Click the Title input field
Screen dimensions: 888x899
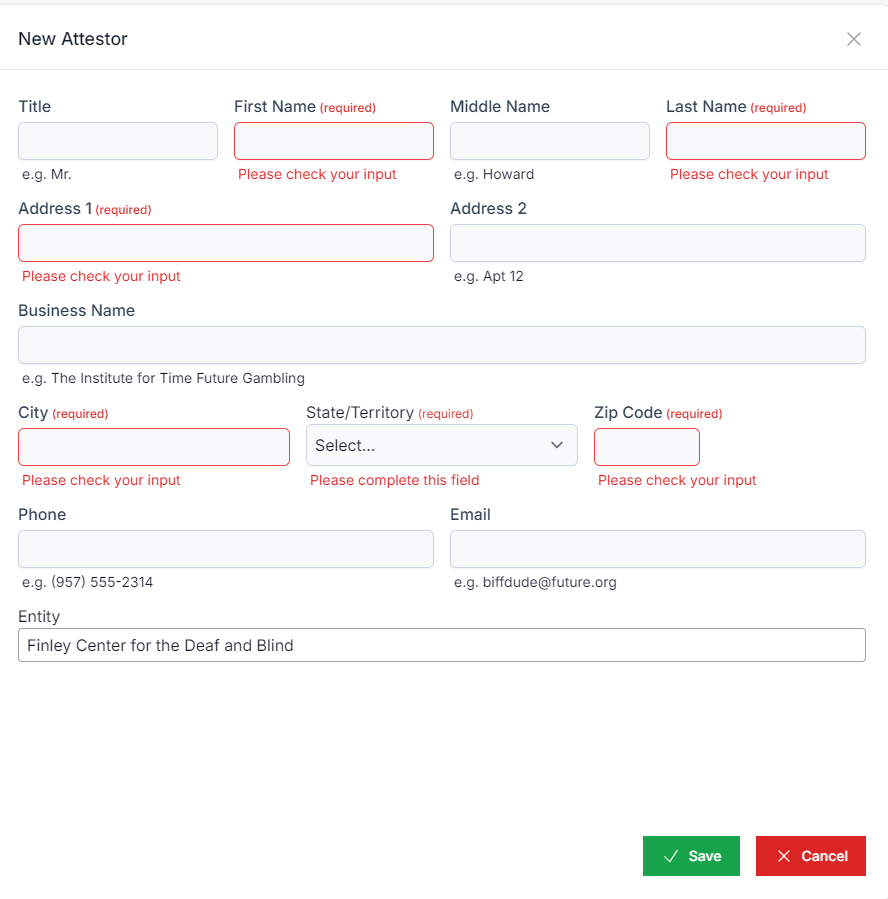[x=118, y=141]
